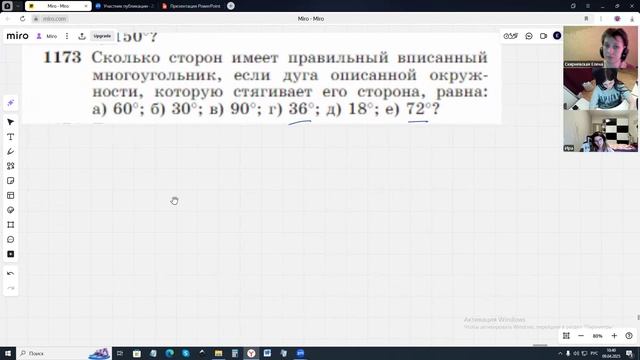Select the sticky note tool
The width and height of the screenshot is (640, 360).
click(11, 181)
